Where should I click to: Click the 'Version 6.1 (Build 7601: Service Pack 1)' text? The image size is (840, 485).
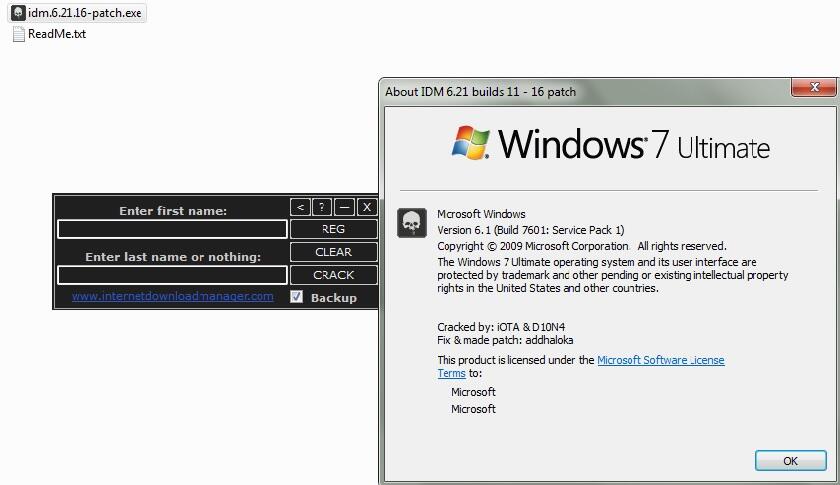[530, 230]
